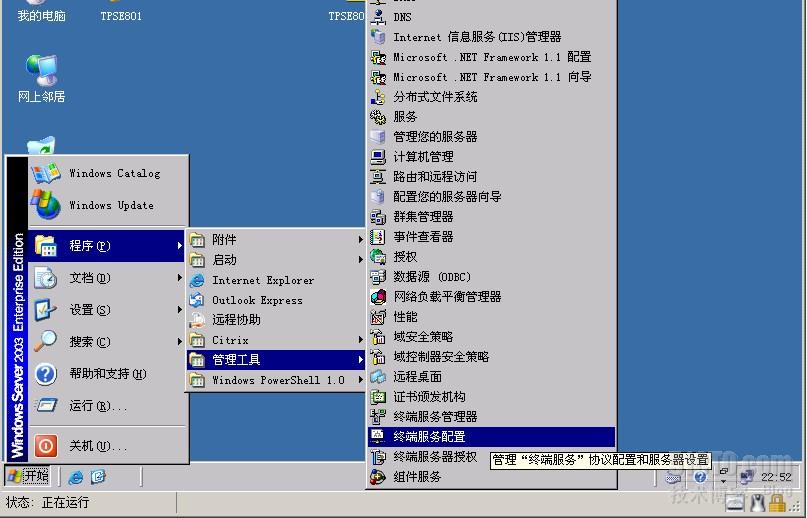Click the 管理您的服务器 icon
807x518 pixels.
(378, 137)
